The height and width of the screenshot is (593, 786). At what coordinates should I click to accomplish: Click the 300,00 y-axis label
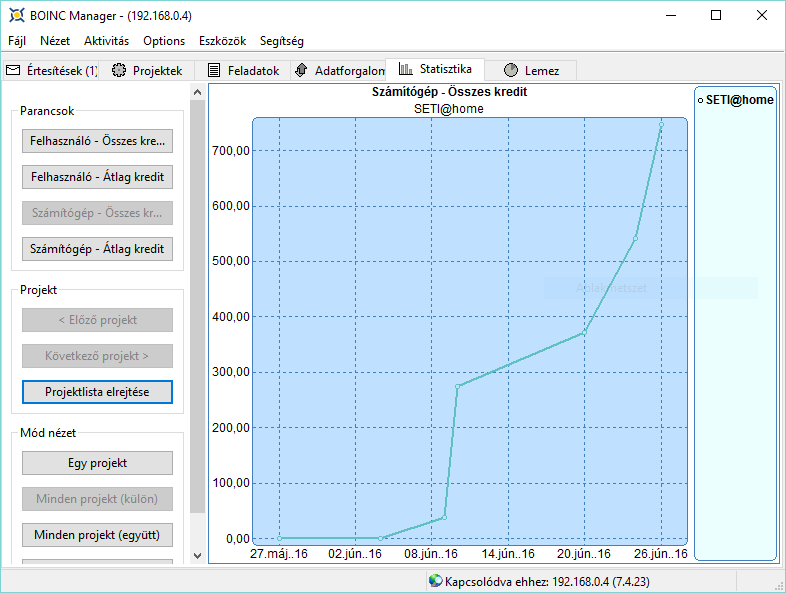(x=231, y=372)
